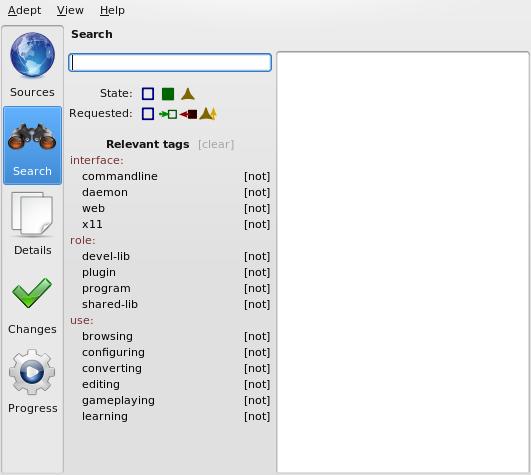Toggle Requested upgrade triangles icon
The width and height of the screenshot is (531, 475).
pyautogui.click(x=208, y=114)
